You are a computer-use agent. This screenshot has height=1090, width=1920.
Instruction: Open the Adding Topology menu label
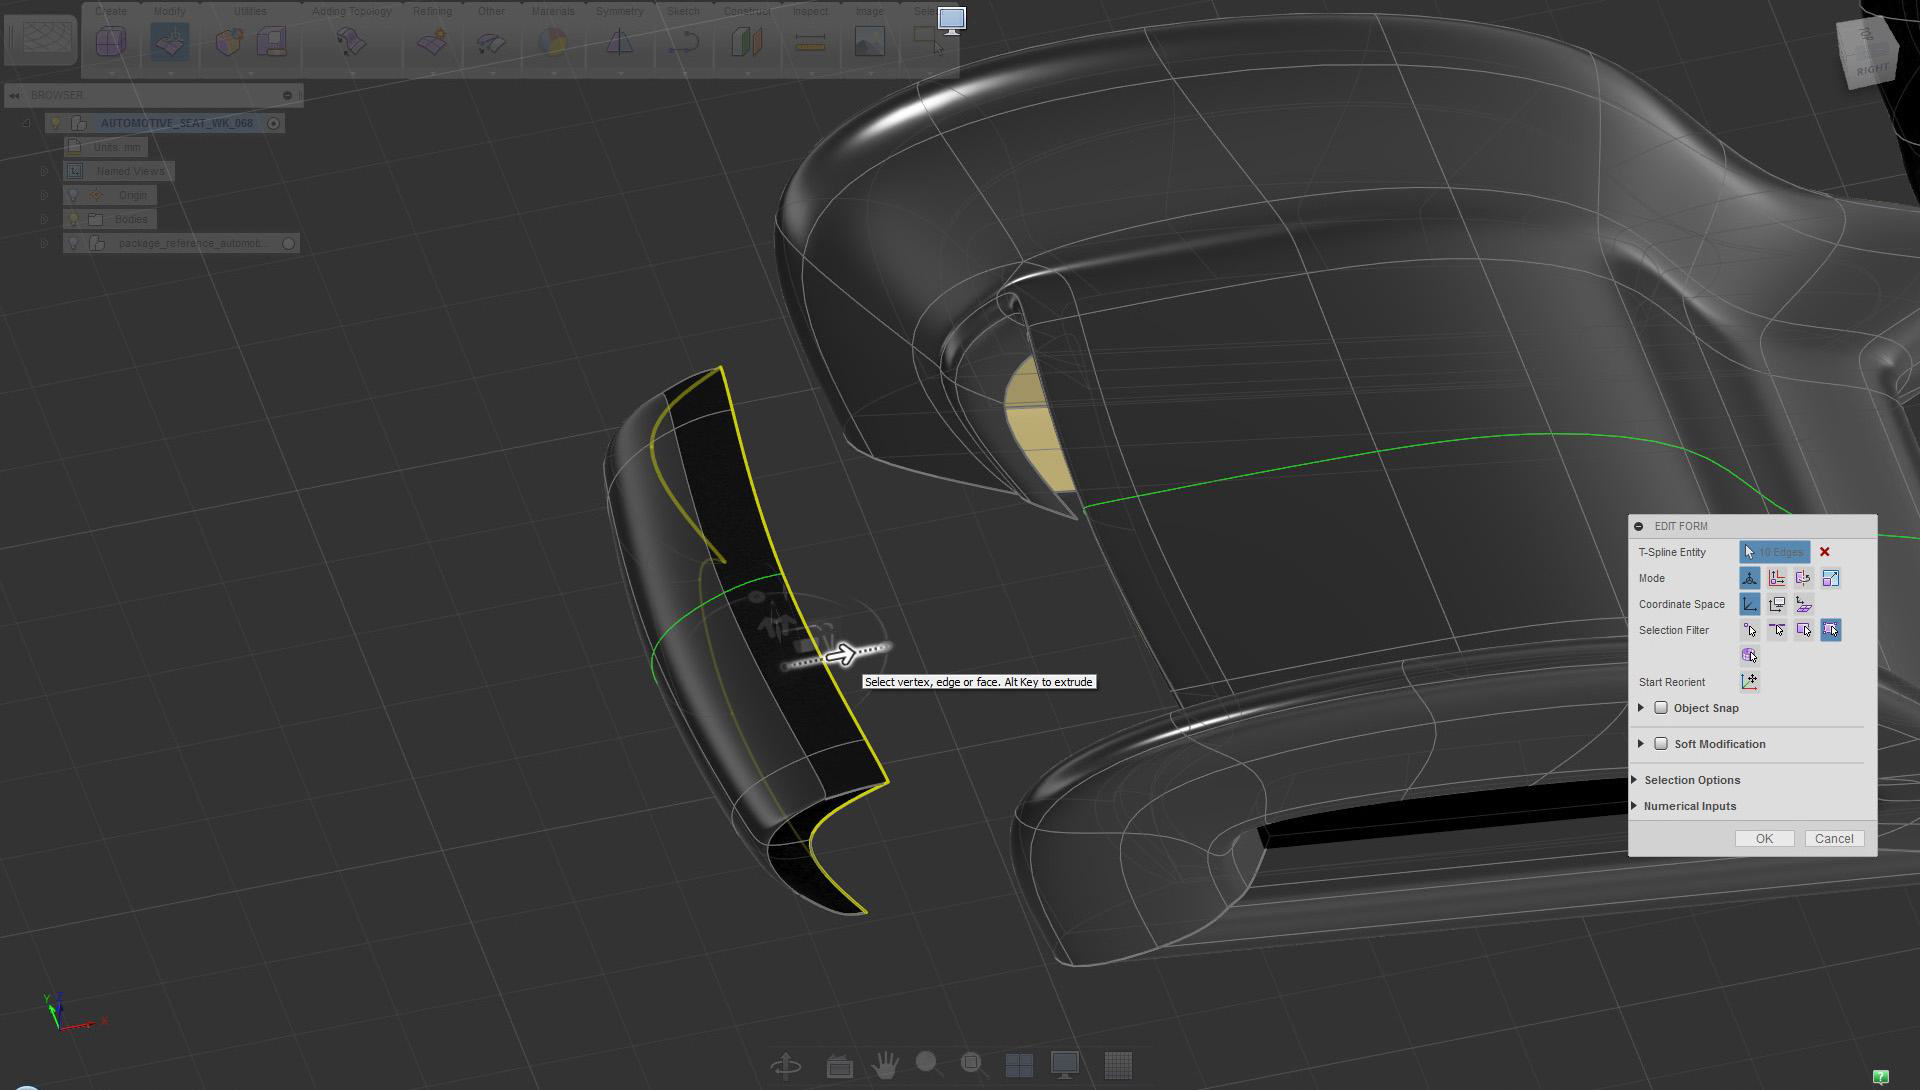pos(351,11)
